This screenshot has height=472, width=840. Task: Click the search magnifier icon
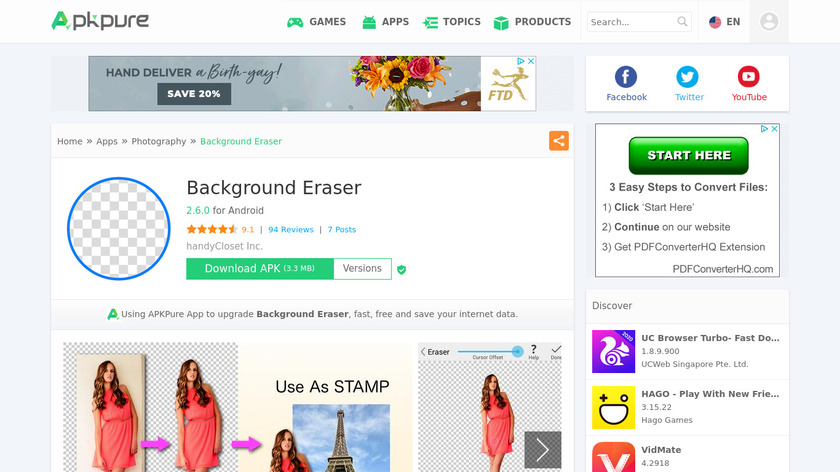pos(682,21)
